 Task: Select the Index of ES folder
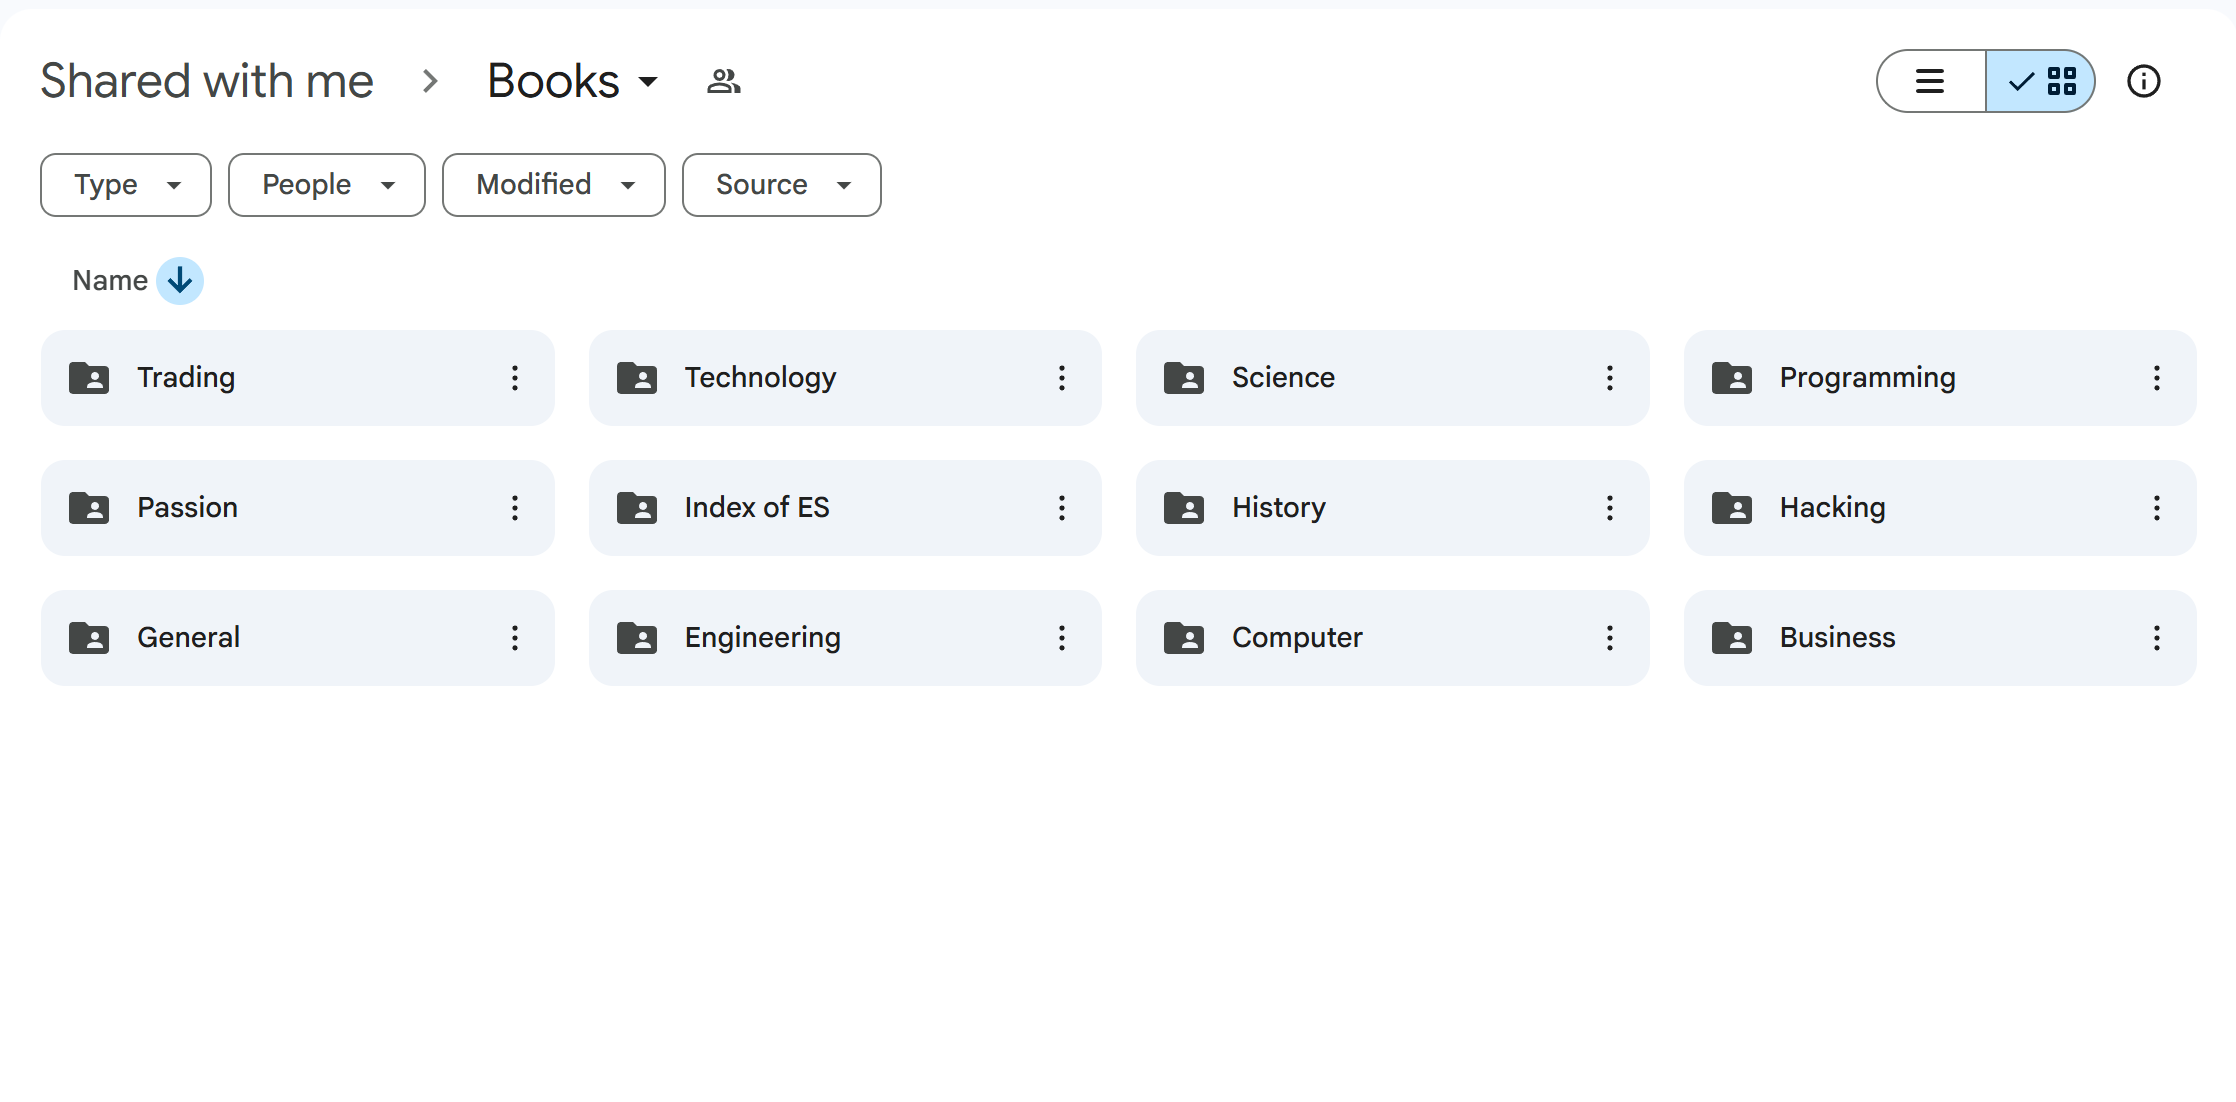pos(756,508)
